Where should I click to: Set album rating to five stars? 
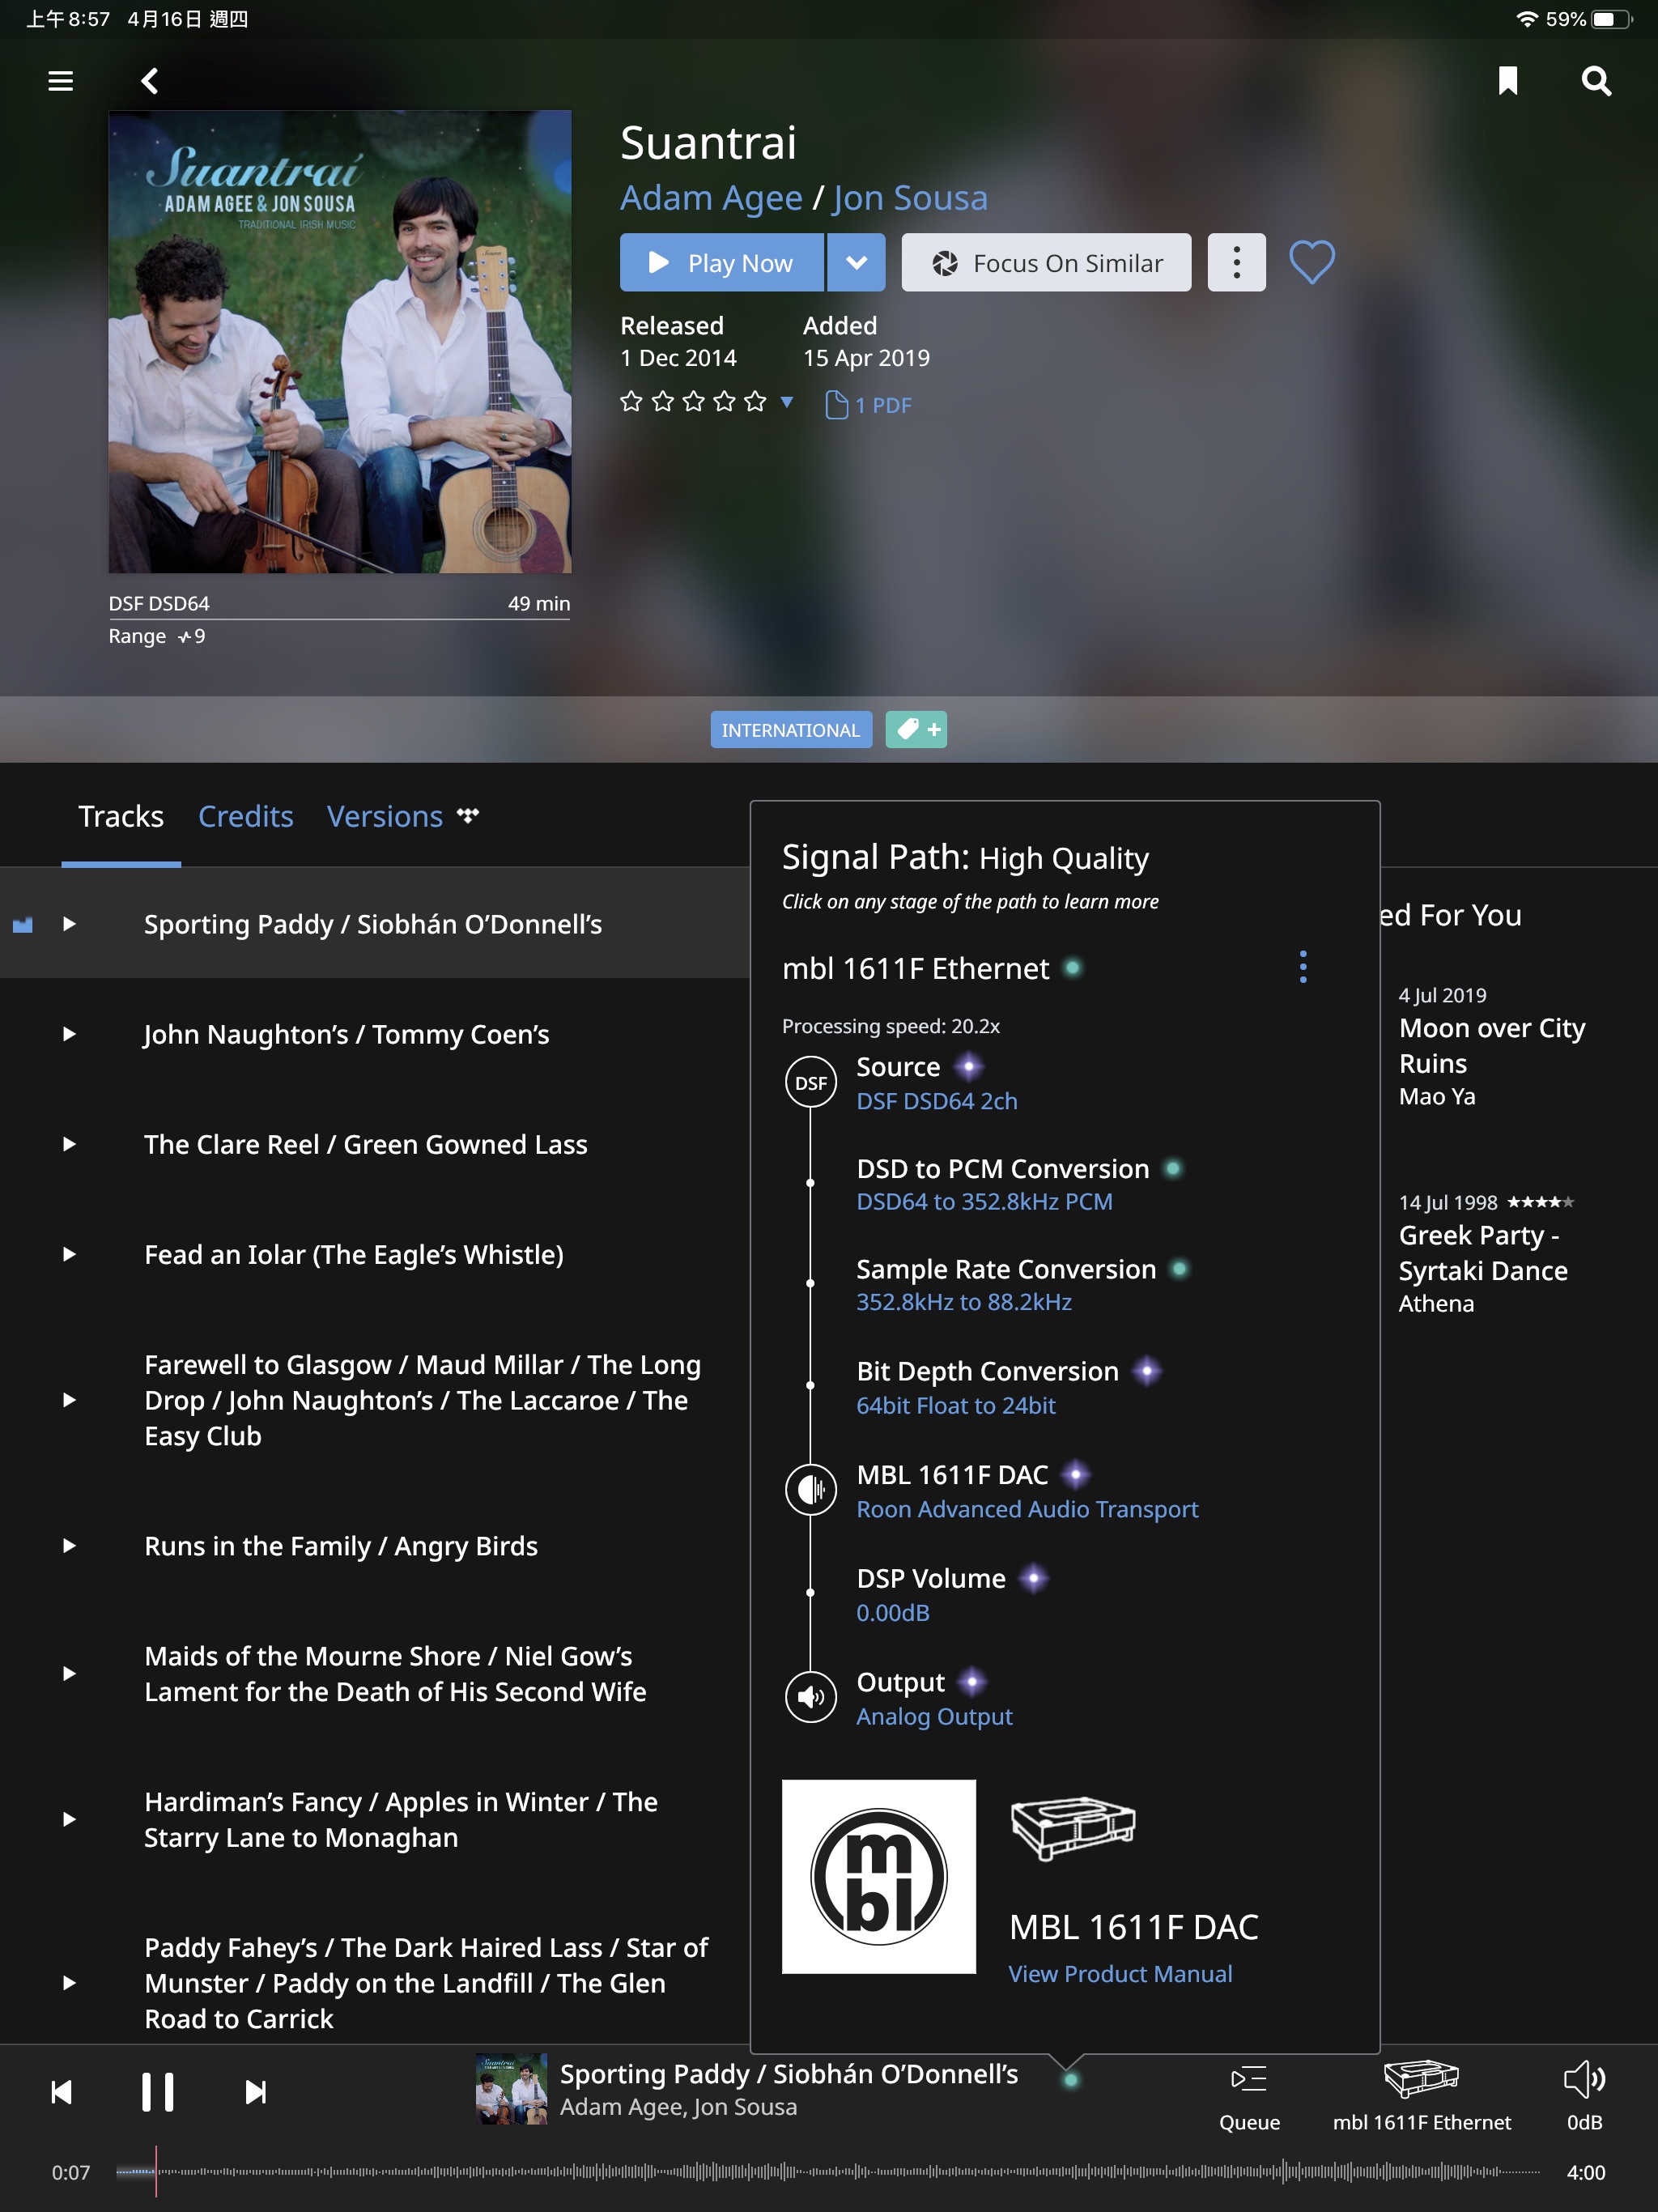(756, 402)
